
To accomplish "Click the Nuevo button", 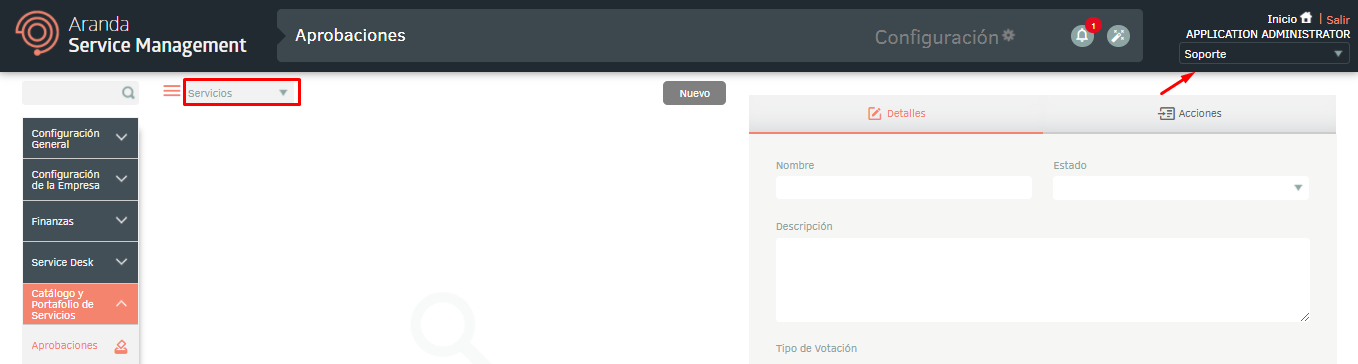I will click(694, 93).
